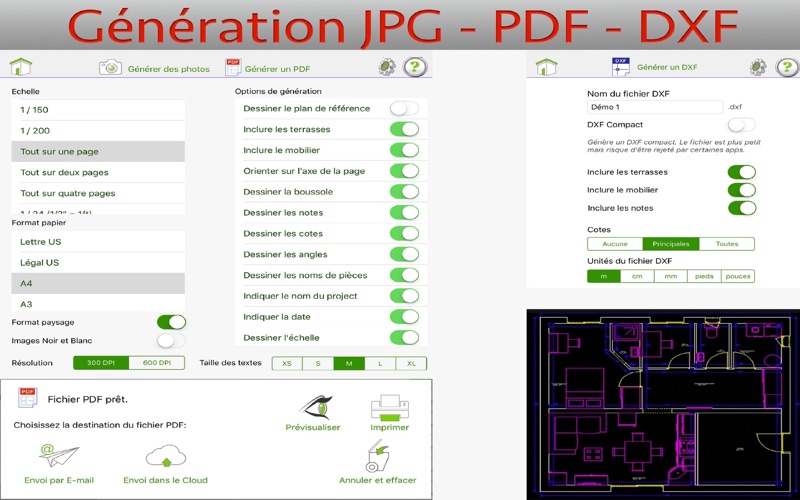
Task: Click the Nom du fichier DXF field
Action: tap(655, 107)
